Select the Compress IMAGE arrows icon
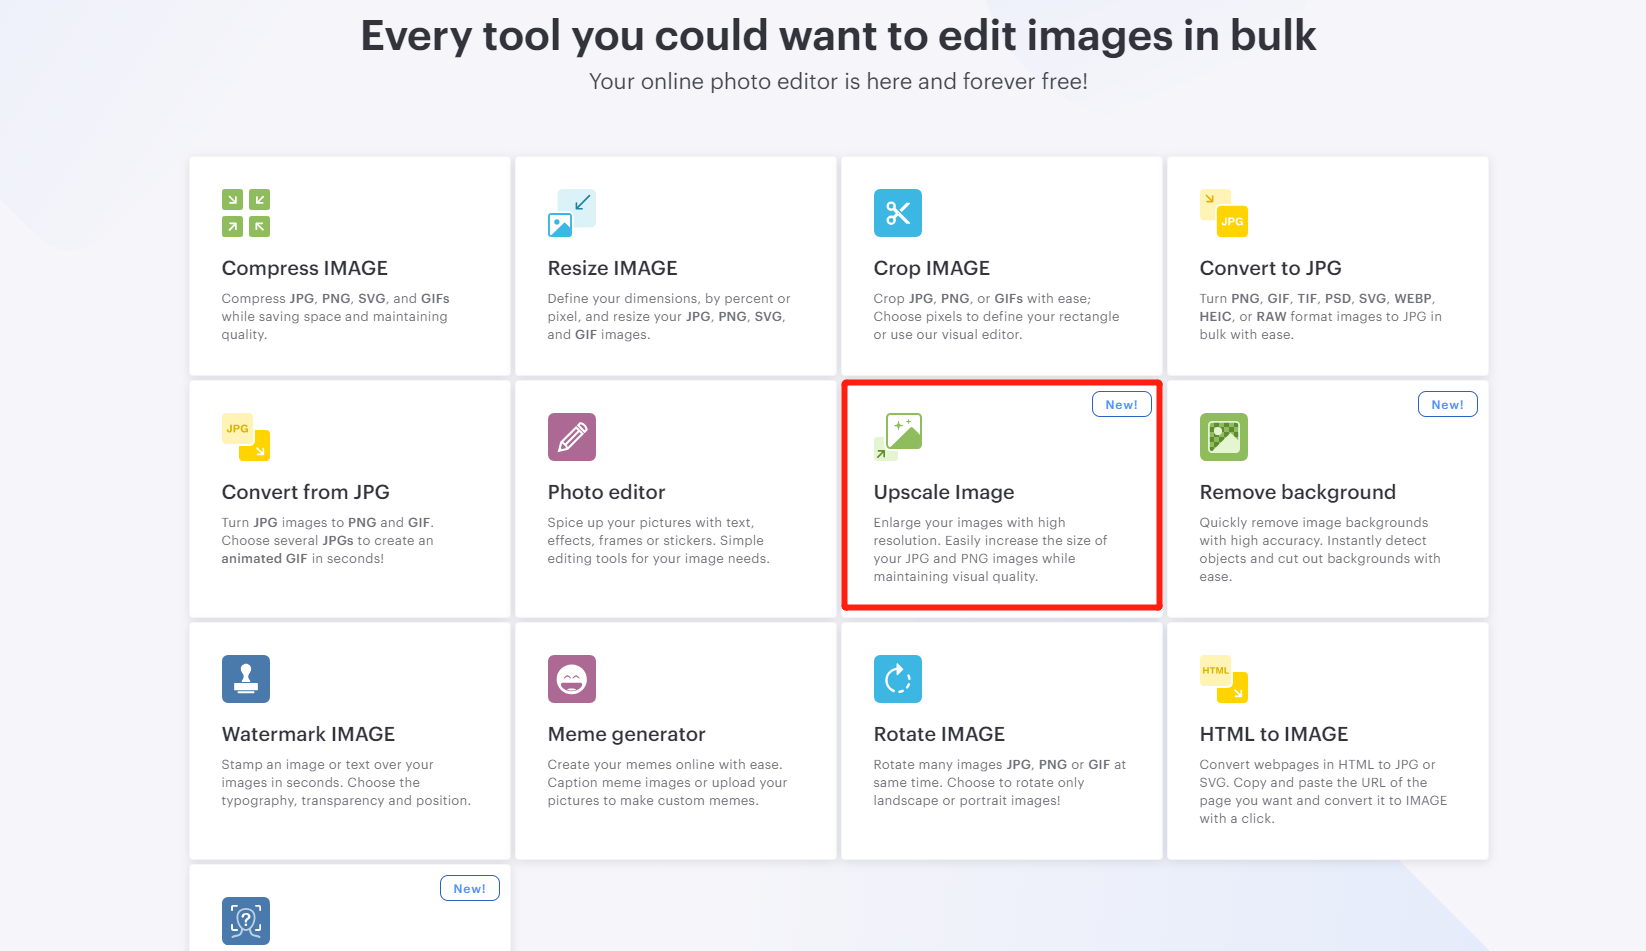This screenshot has height=951, width=1646. click(245, 213)
